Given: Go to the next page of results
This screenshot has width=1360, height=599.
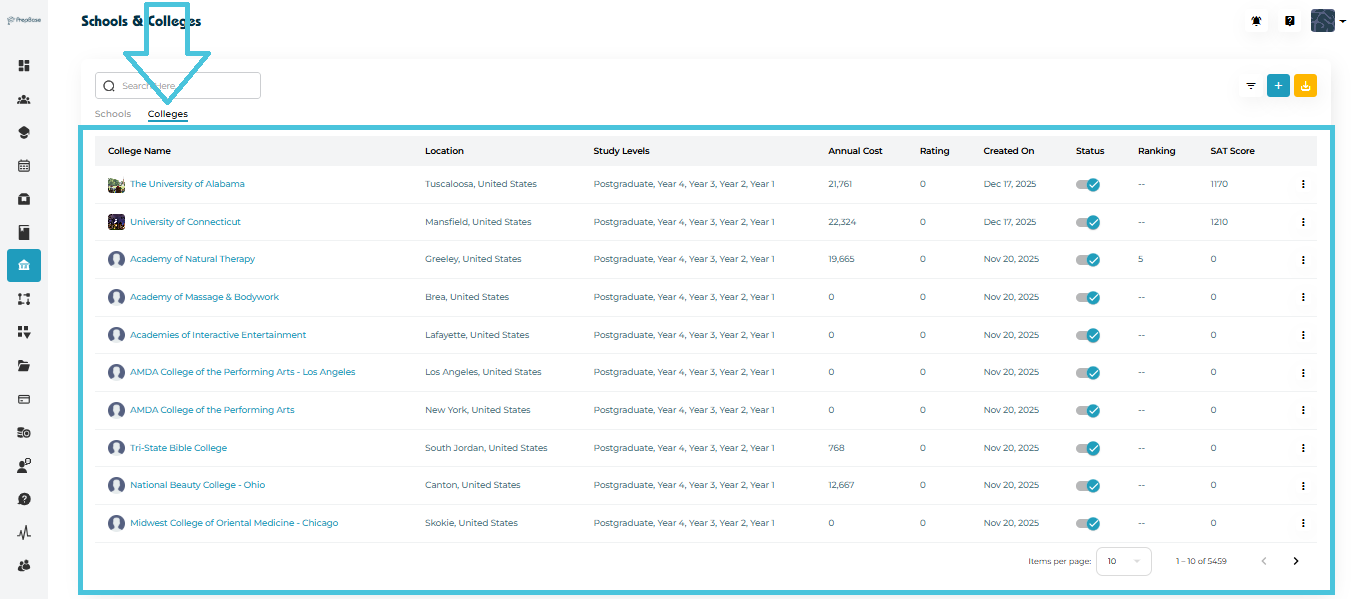Looking at the screenshot, I should 1296,561.
